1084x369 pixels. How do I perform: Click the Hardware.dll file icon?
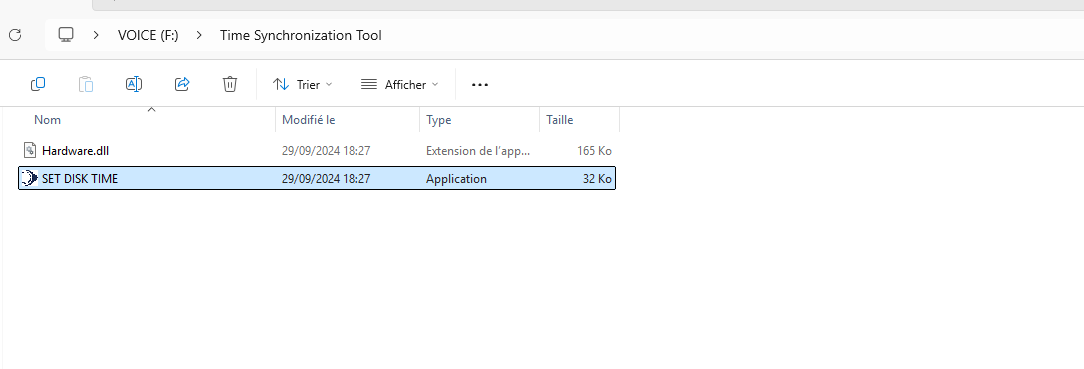click(x=30, y=150)
